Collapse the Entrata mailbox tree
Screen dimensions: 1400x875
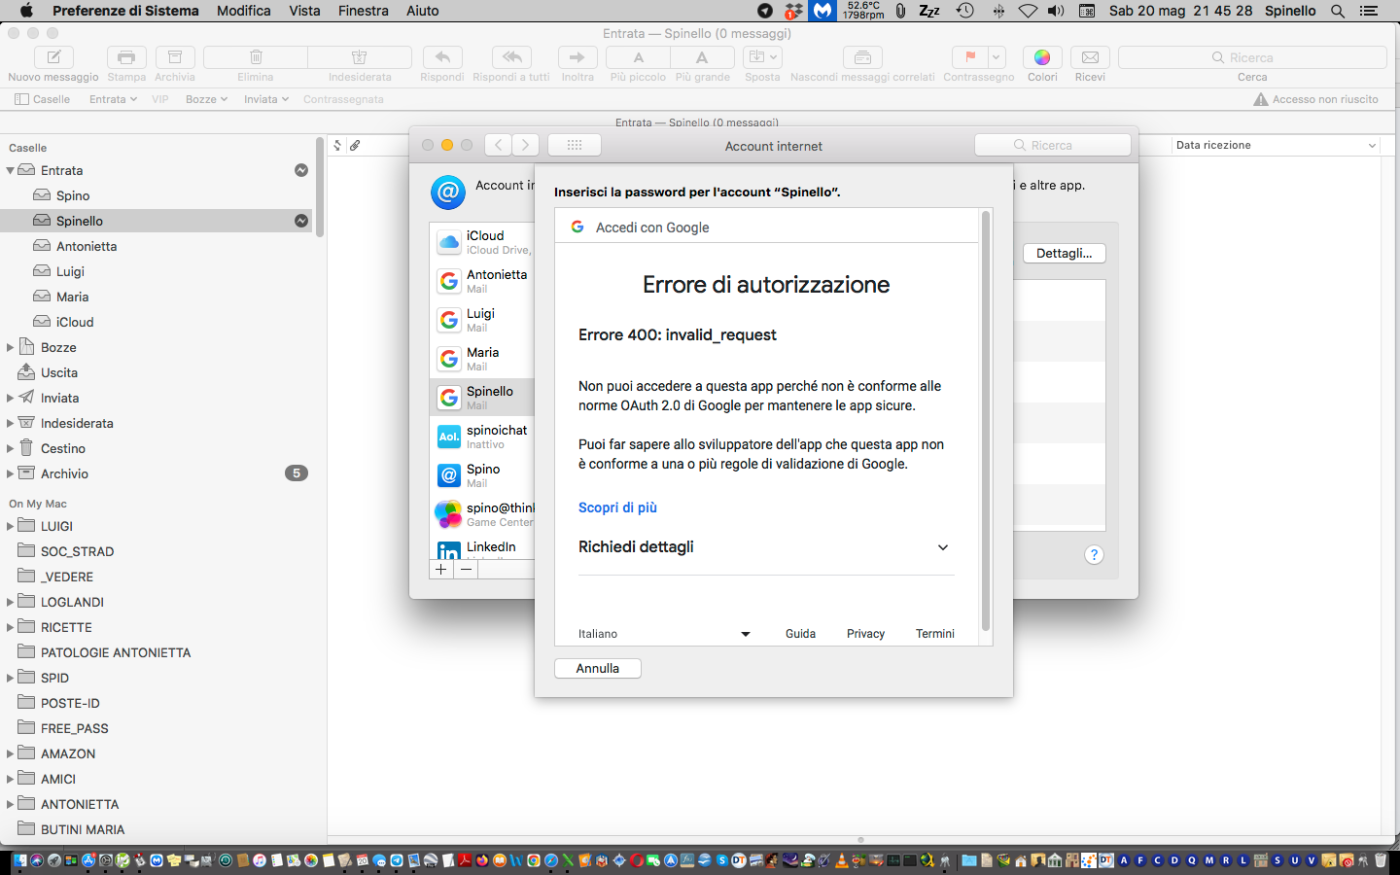(10, 171)
